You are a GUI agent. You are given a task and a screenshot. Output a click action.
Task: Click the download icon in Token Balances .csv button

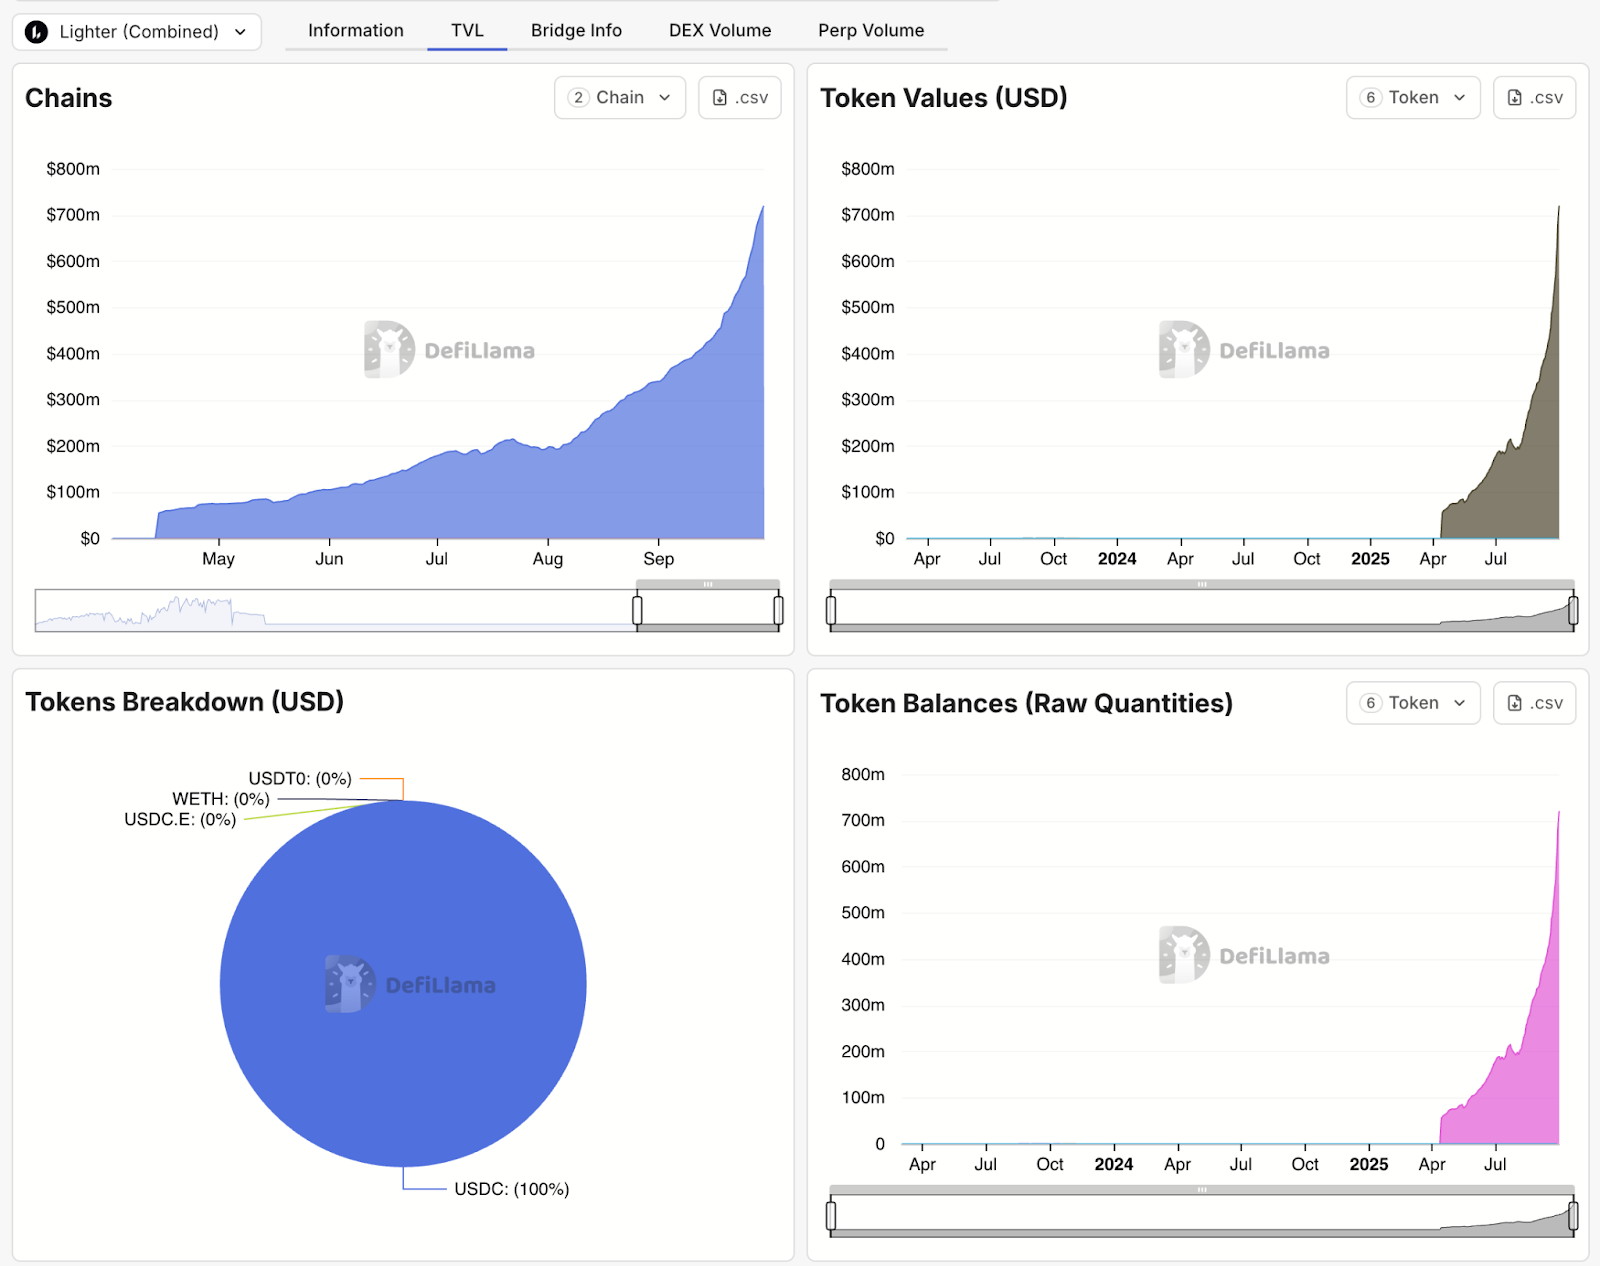point(1514,703)
